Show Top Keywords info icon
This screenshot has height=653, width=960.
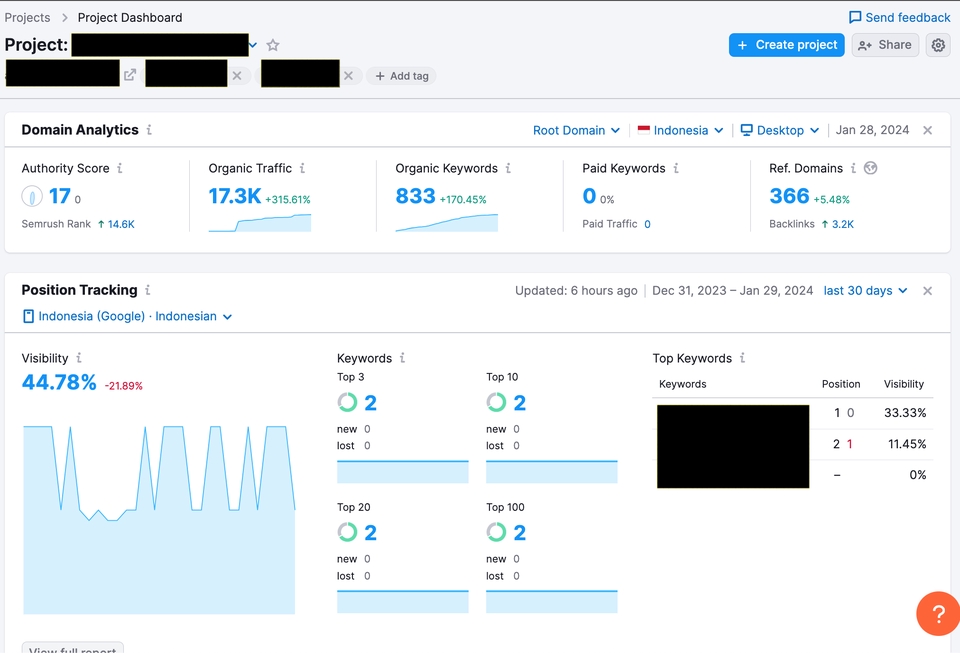[x=742, y=358]
